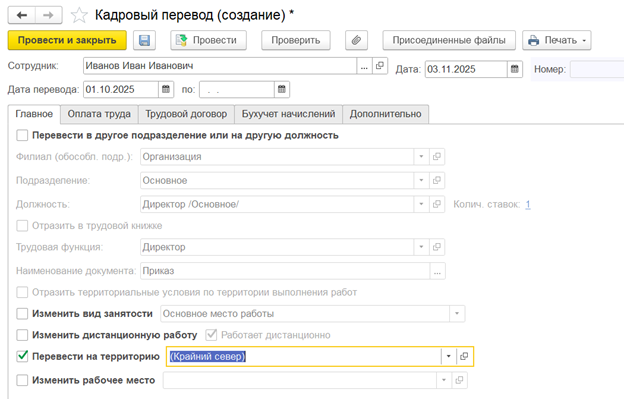
Task: Switch to the Трудовой договор tab
Action: (x=186, y=114)
